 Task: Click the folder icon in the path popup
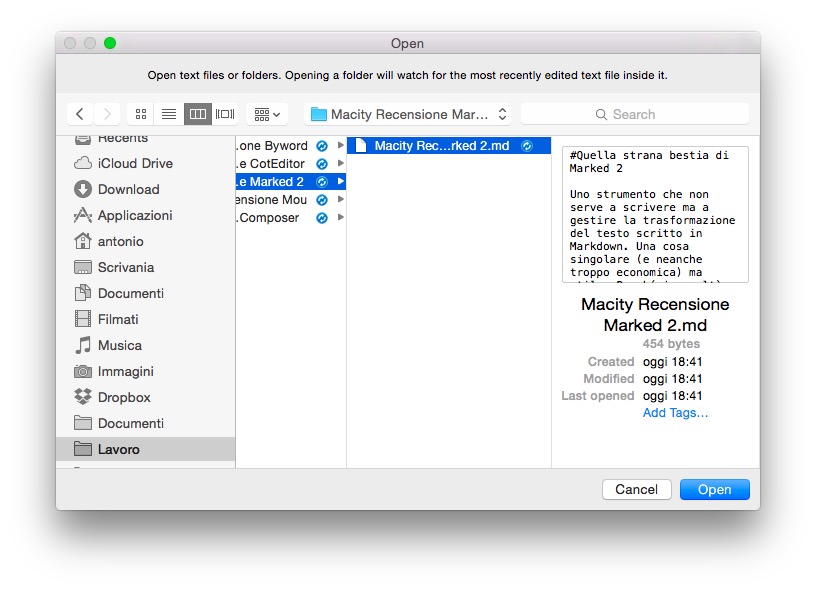pos(318,114)
